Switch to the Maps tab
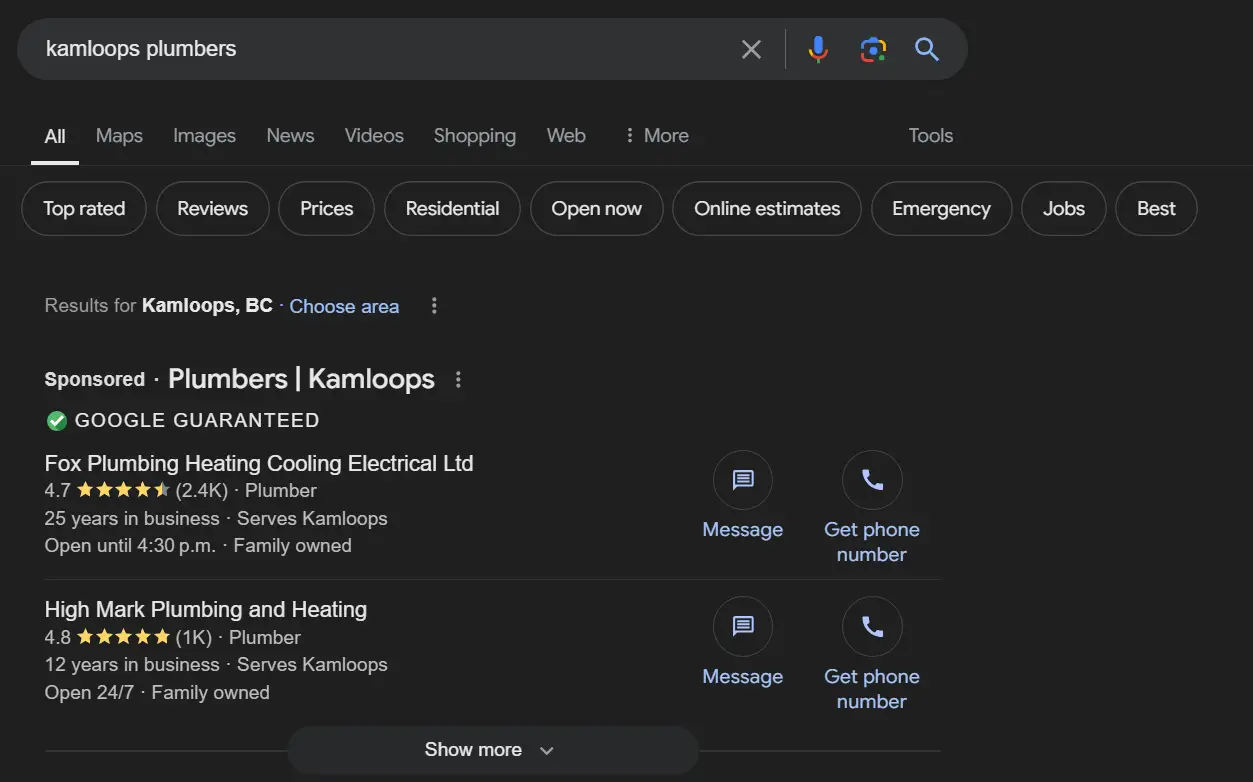Screen dimensions: 1253x782 [119, 136]
